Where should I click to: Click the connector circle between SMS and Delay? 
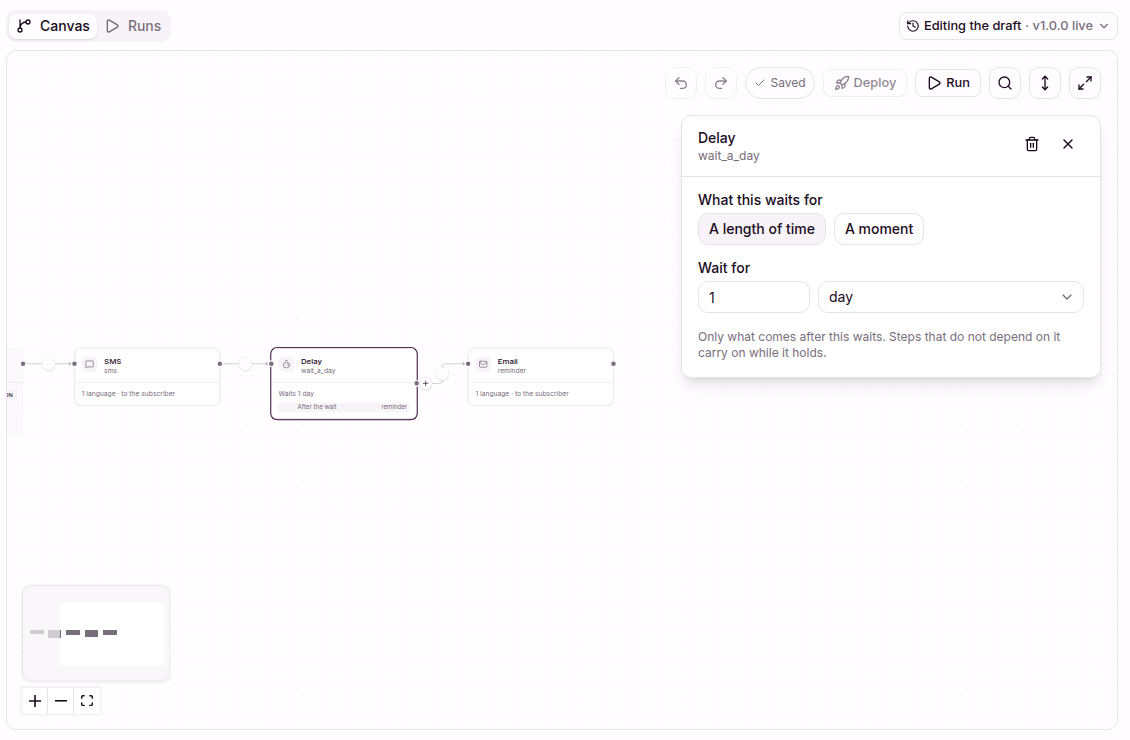(245, 364)
